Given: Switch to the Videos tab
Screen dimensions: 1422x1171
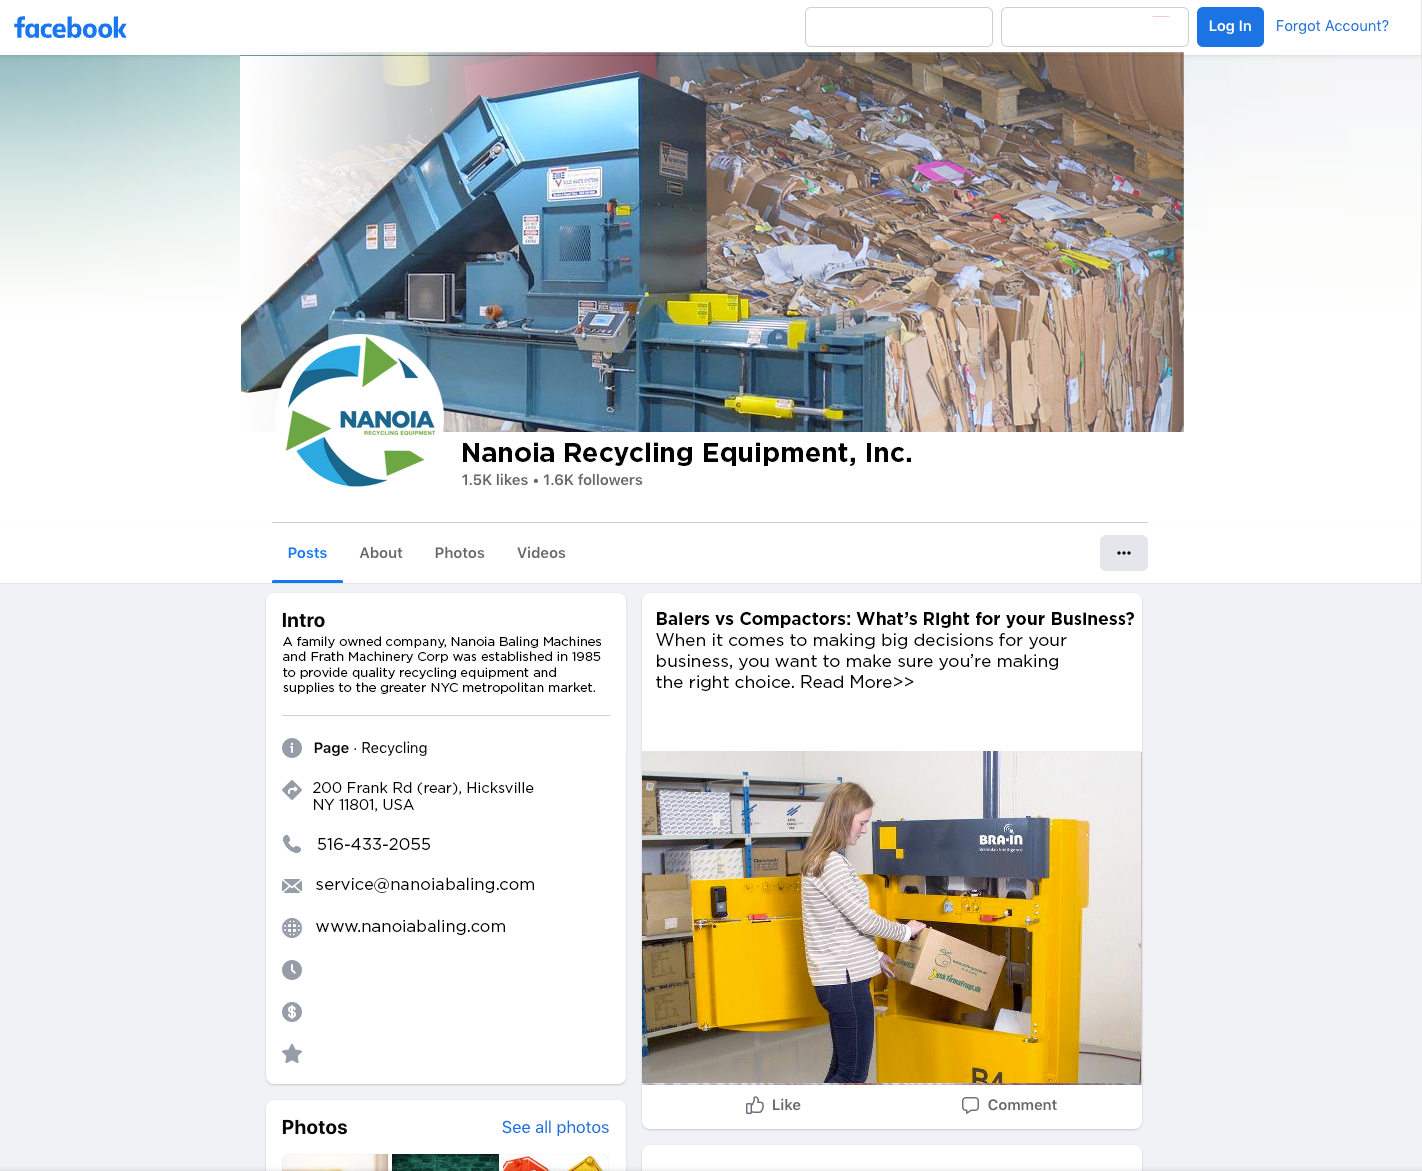Looking at the screenshot, I should click(x=541, y=553).
